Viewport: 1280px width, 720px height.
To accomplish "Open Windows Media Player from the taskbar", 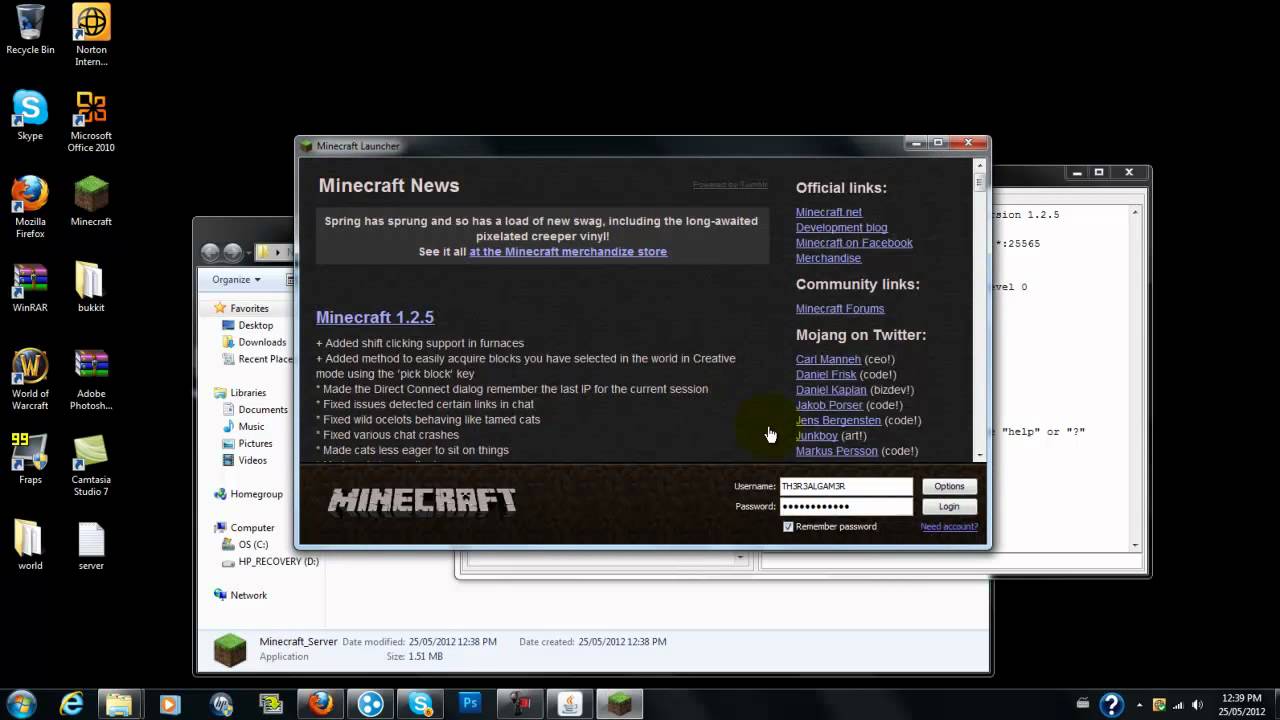I will pyautogui.click(x=169, y=704).
